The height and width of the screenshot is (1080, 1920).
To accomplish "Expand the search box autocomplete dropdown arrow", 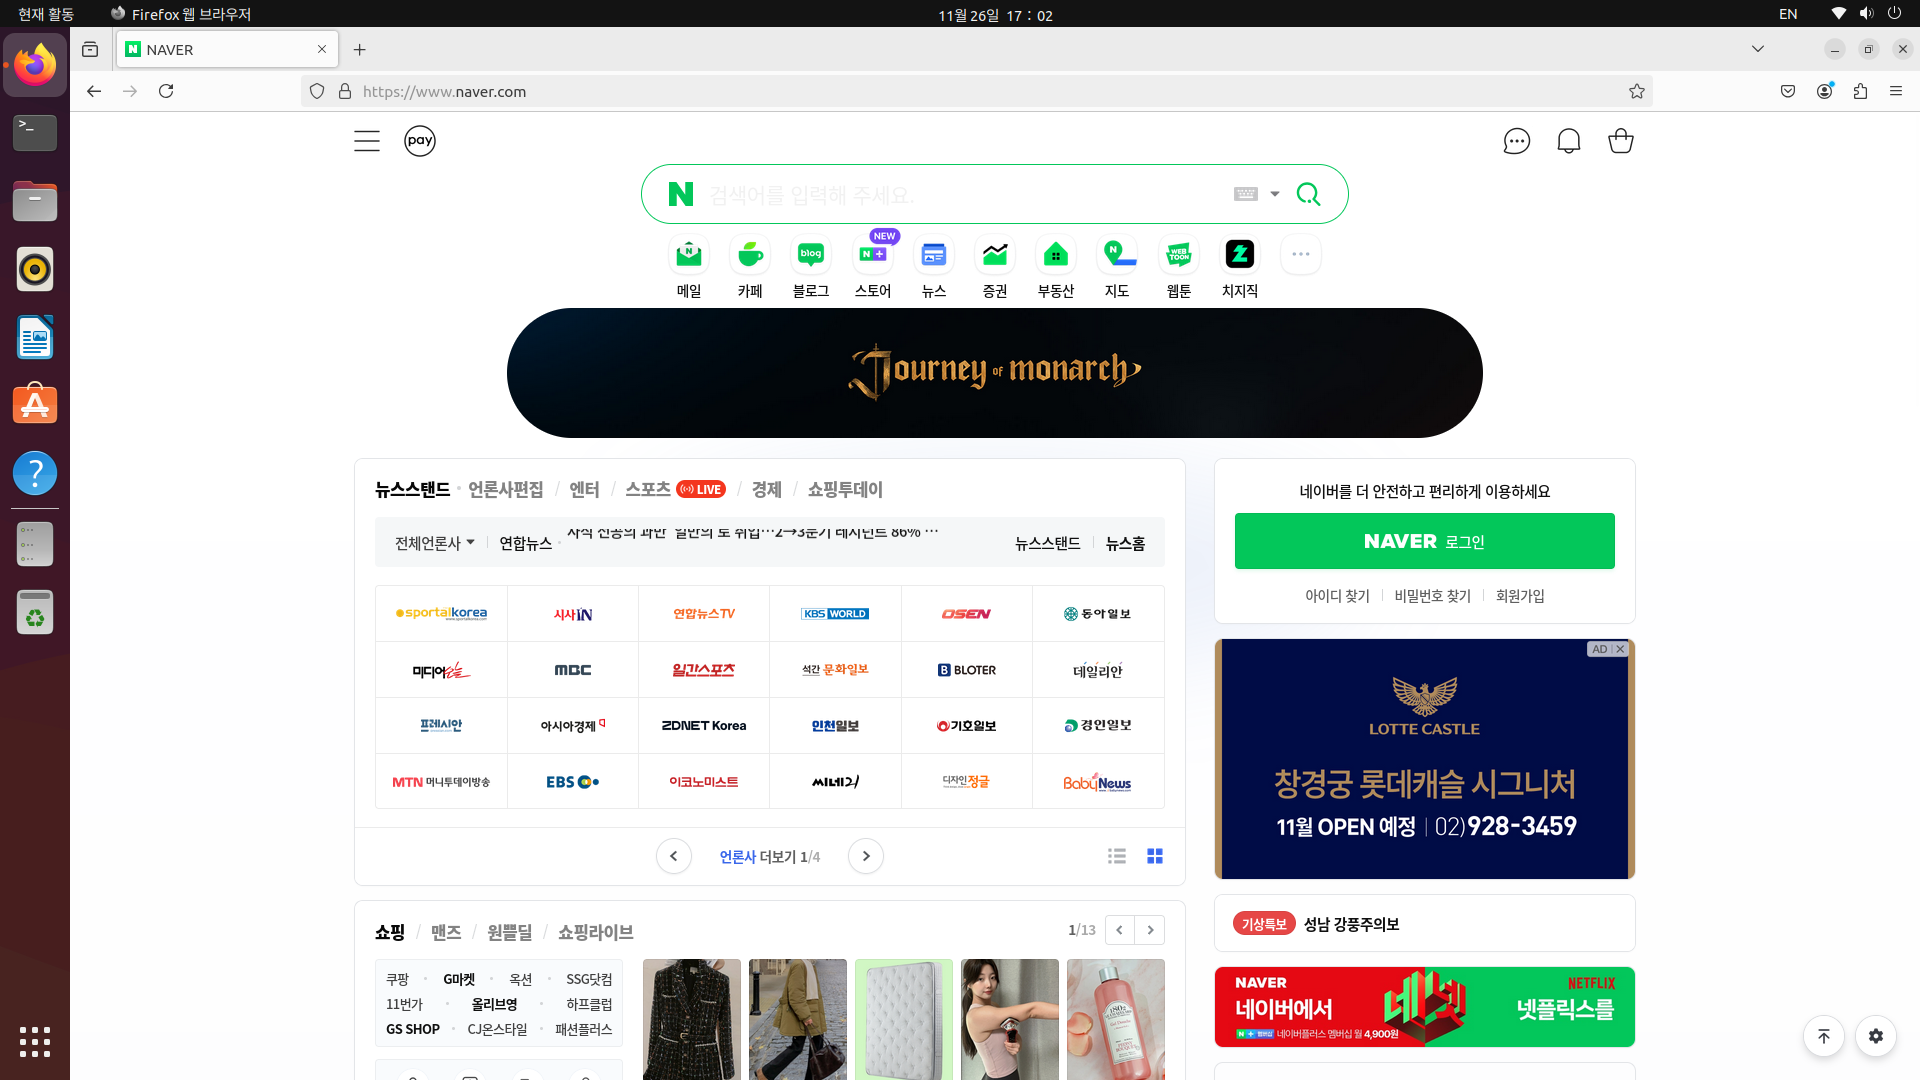I will (1275, 194).
